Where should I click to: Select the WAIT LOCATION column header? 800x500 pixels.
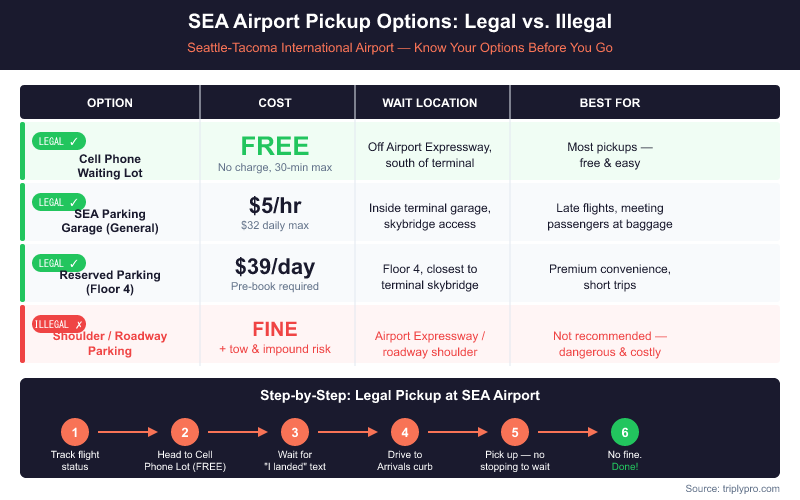tap(430, 103)
